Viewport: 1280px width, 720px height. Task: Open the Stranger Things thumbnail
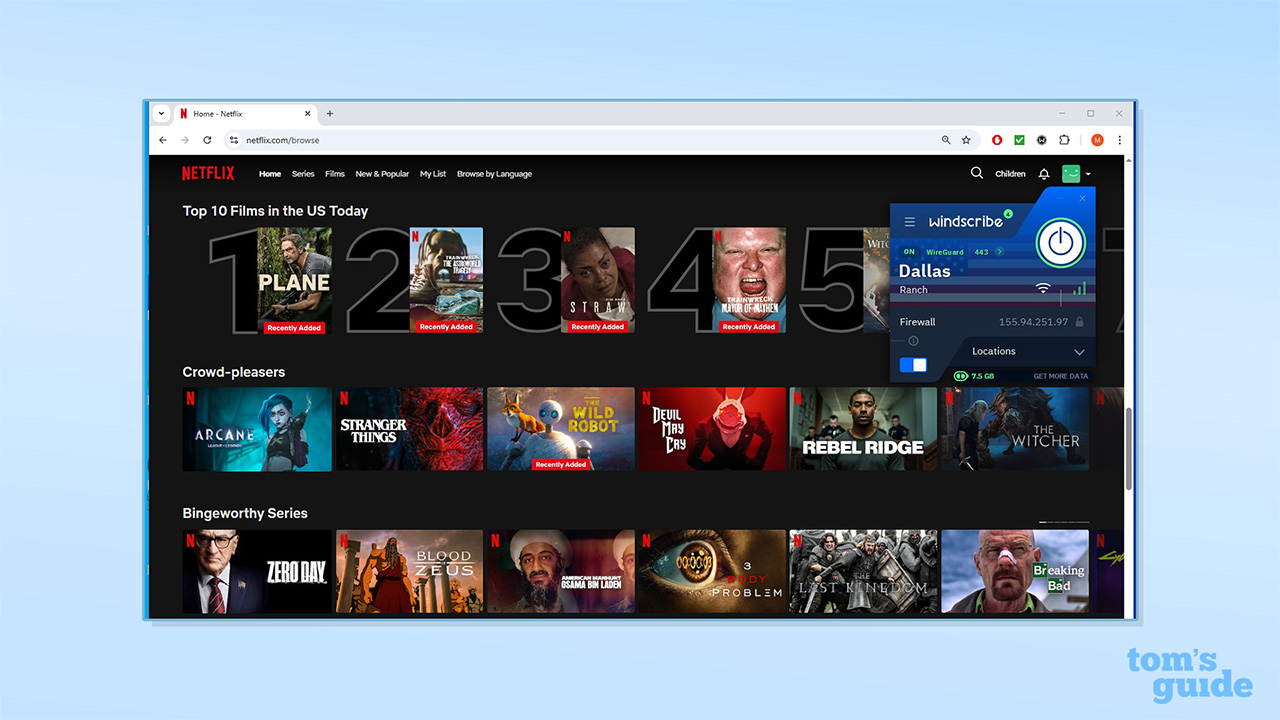409,429
